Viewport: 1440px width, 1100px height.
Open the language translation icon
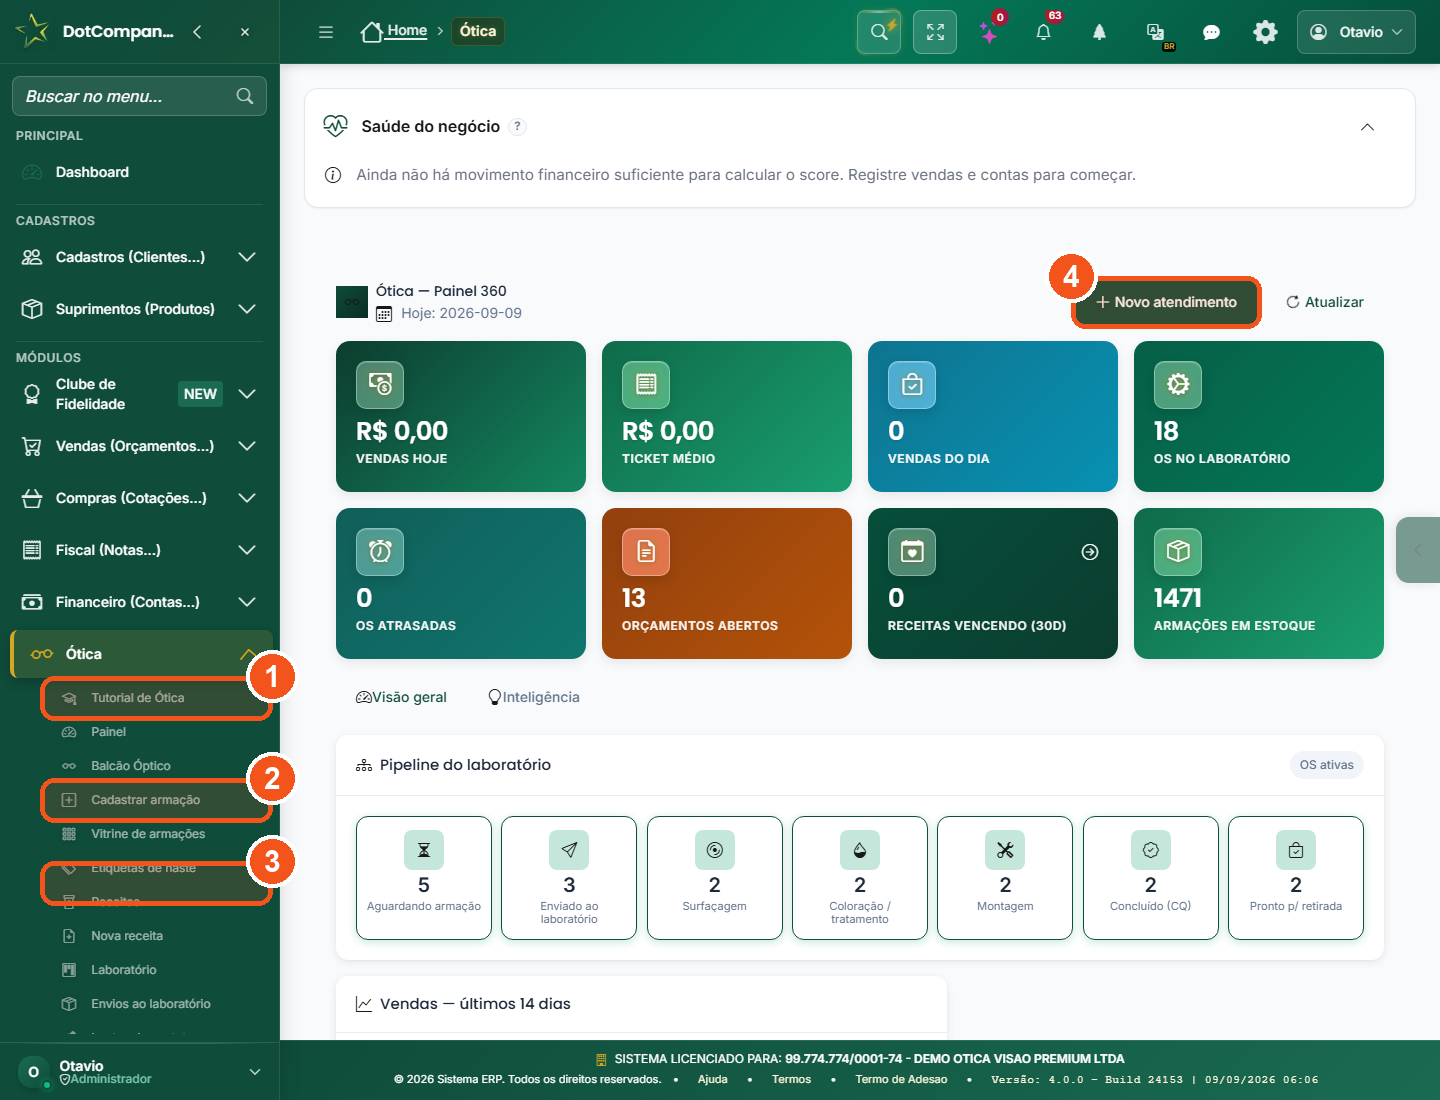point(1156,32)
